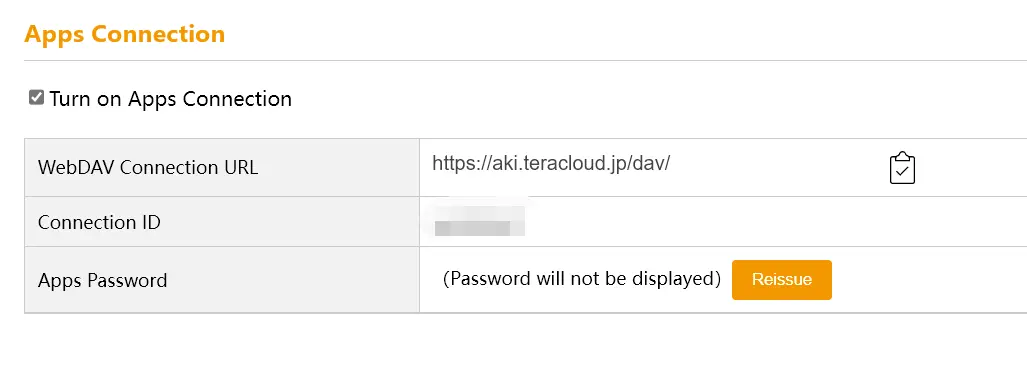
Task: Select the https://aki.teracloud.jp/dav/ URL text
Action: point(551,164)
